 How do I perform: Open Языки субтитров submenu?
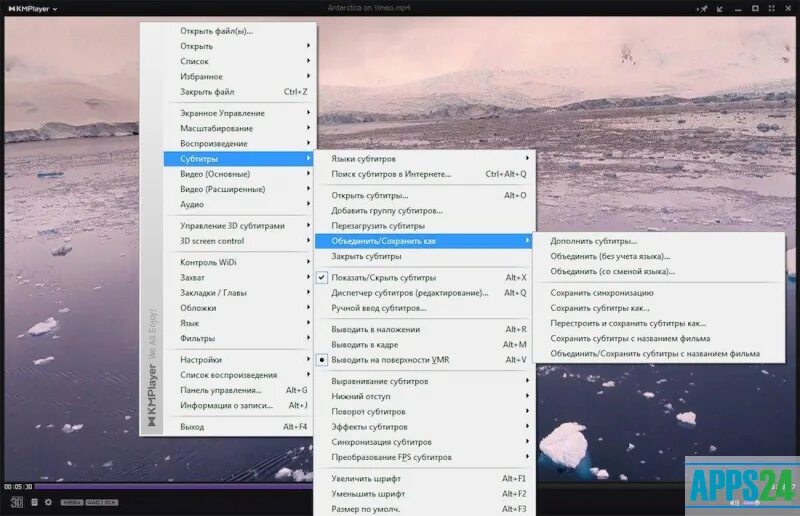pos(426,159)
